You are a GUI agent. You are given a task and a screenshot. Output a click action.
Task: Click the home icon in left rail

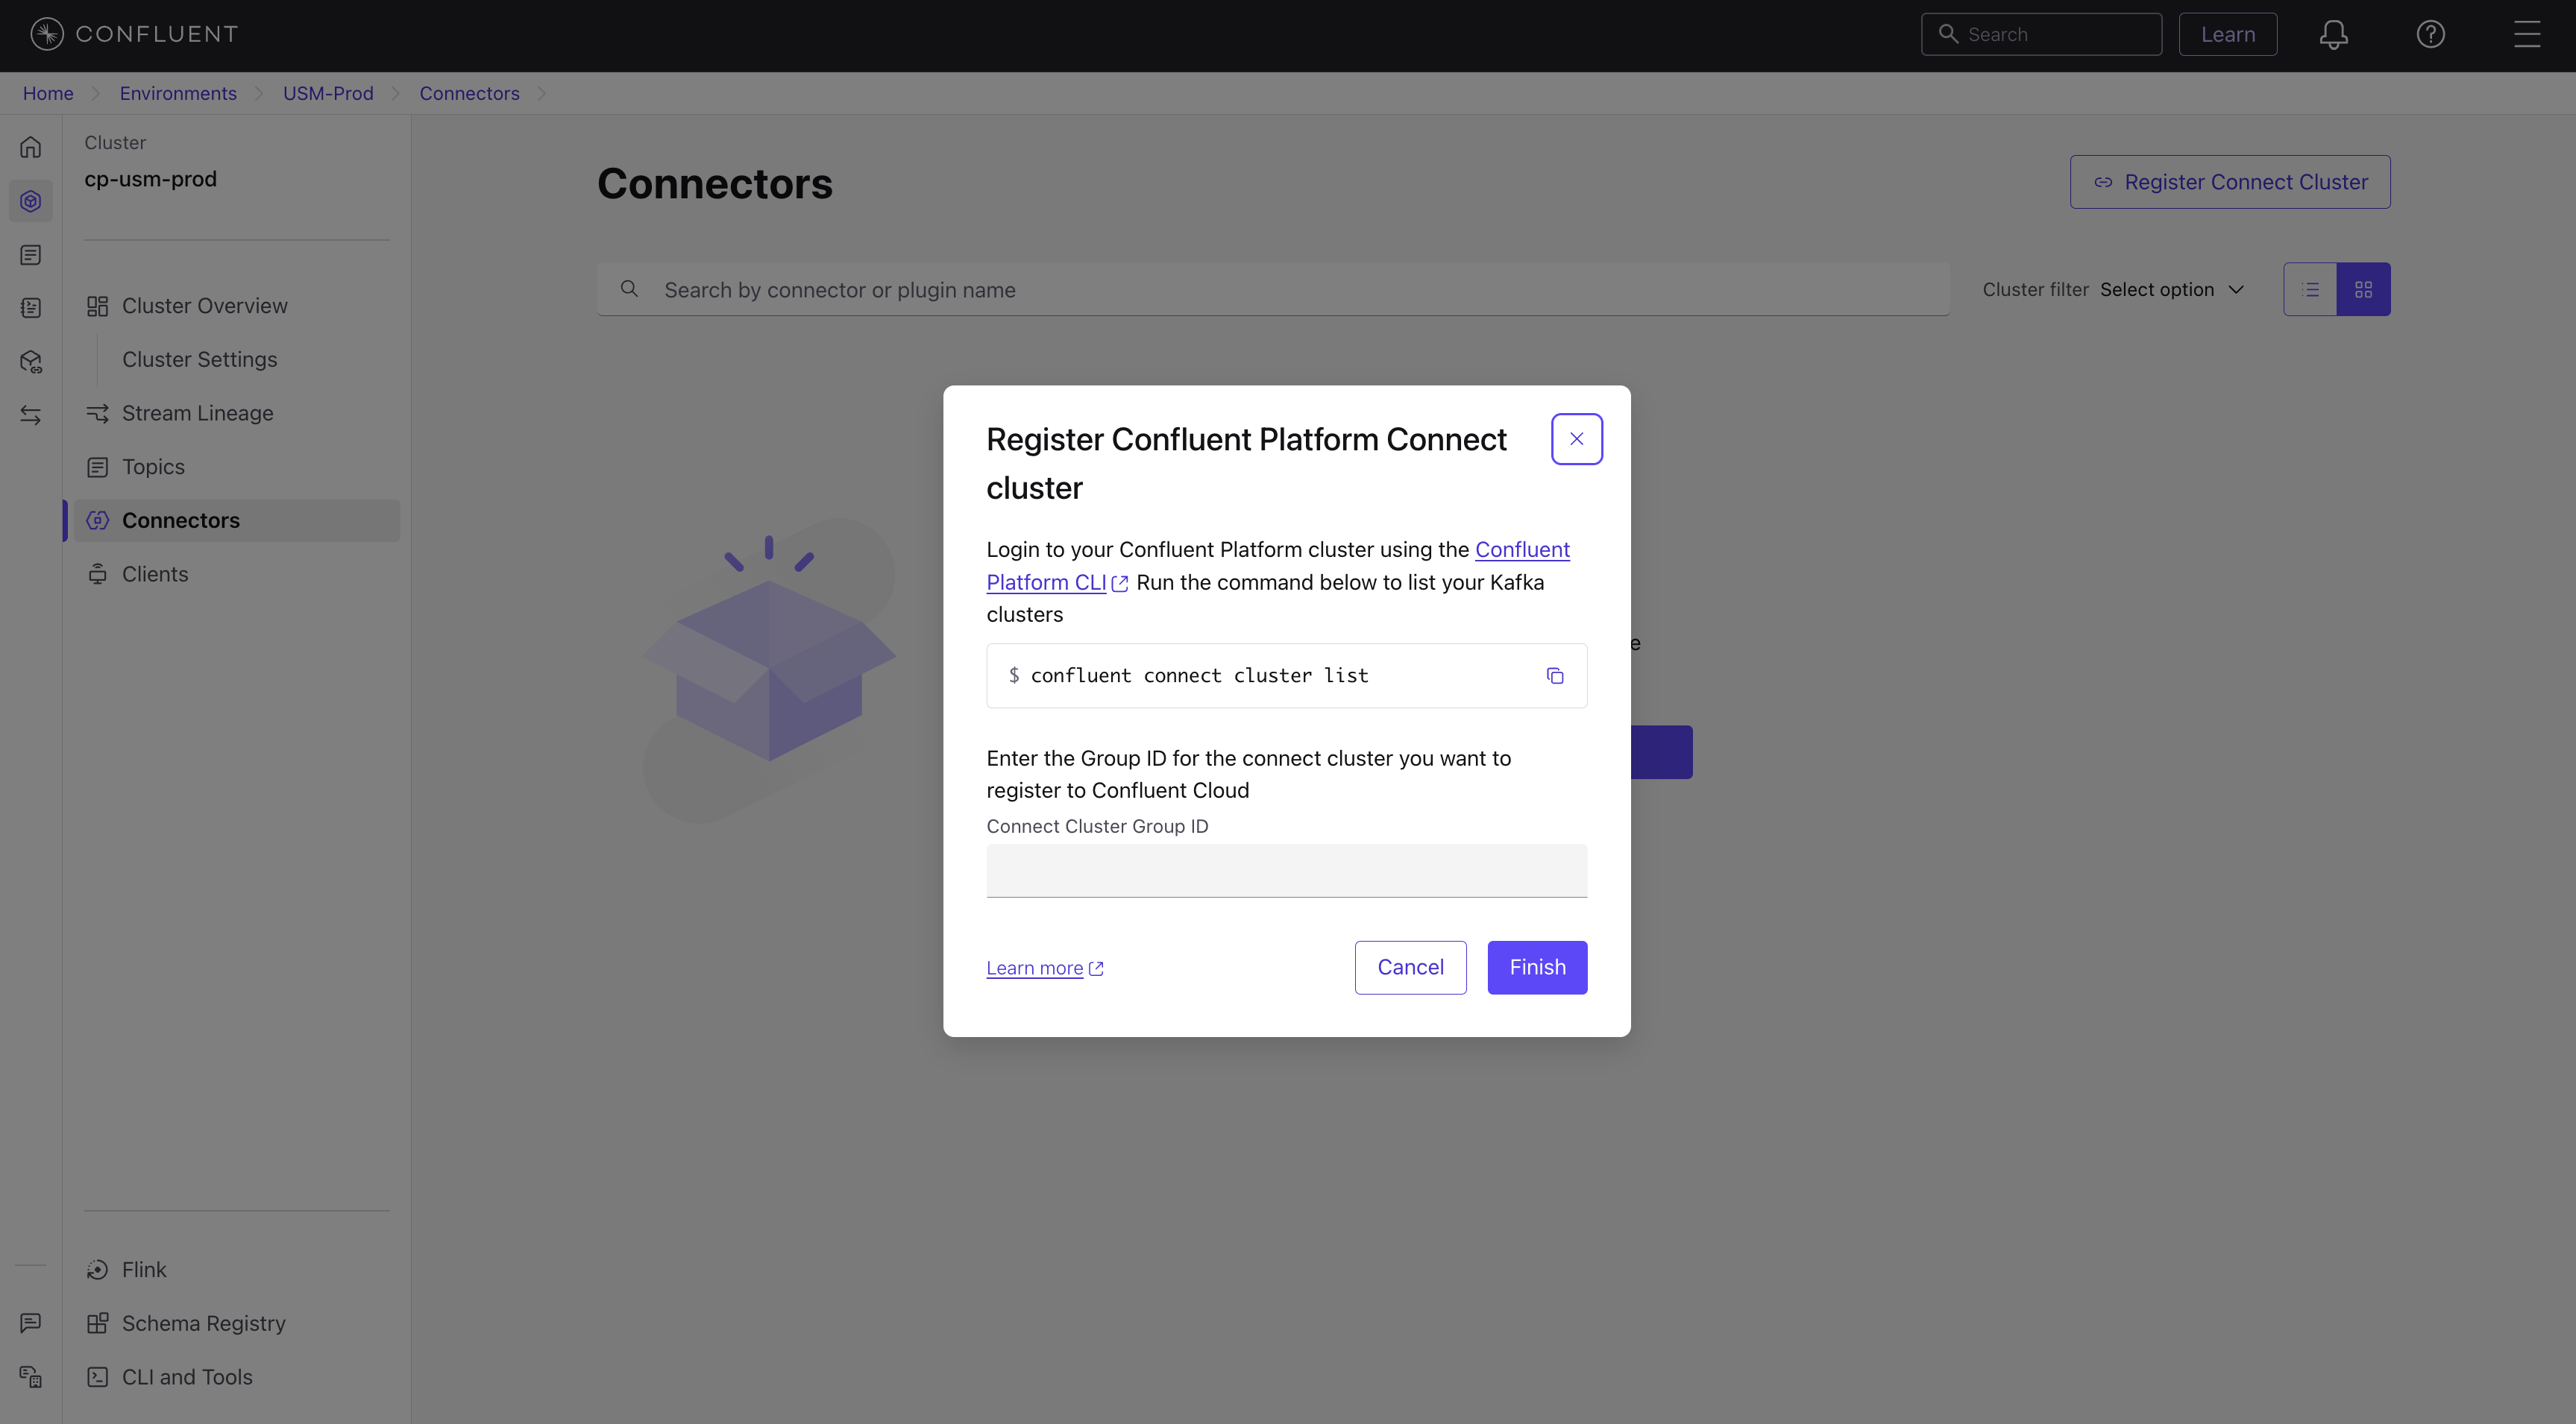click(31, 148)
